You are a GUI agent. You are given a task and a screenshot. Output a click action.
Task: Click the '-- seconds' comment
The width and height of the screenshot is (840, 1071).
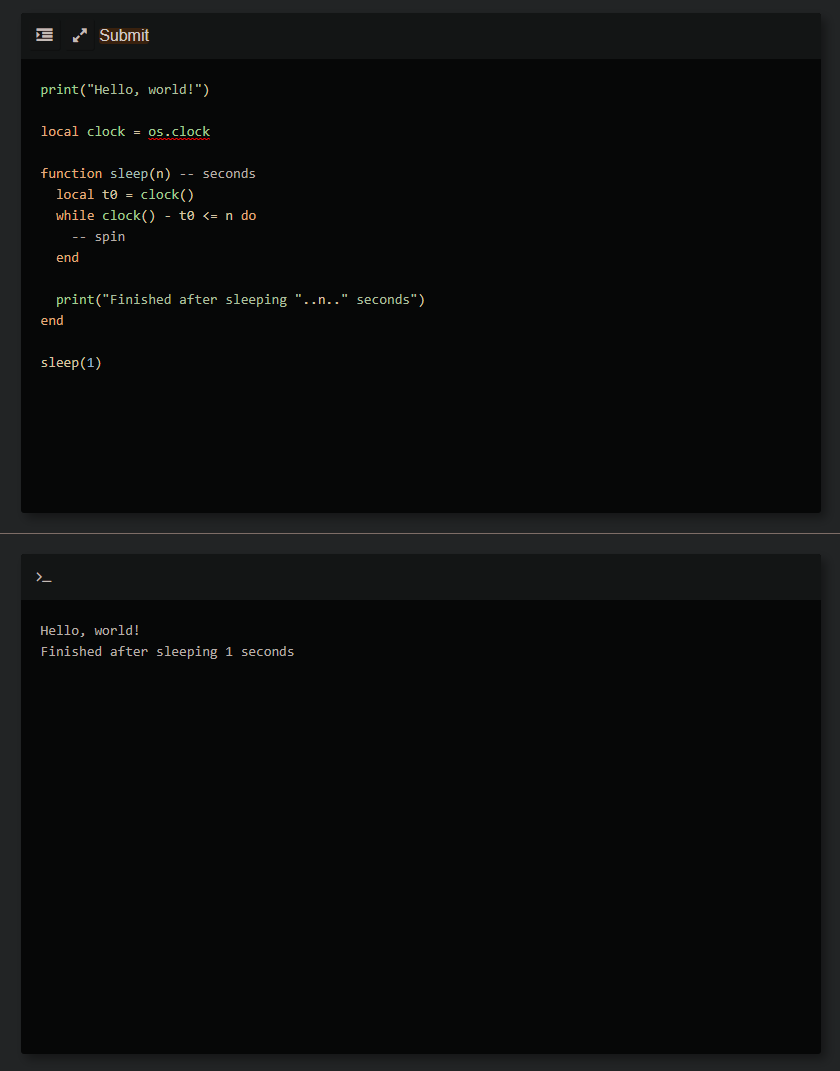coord(218,173)
